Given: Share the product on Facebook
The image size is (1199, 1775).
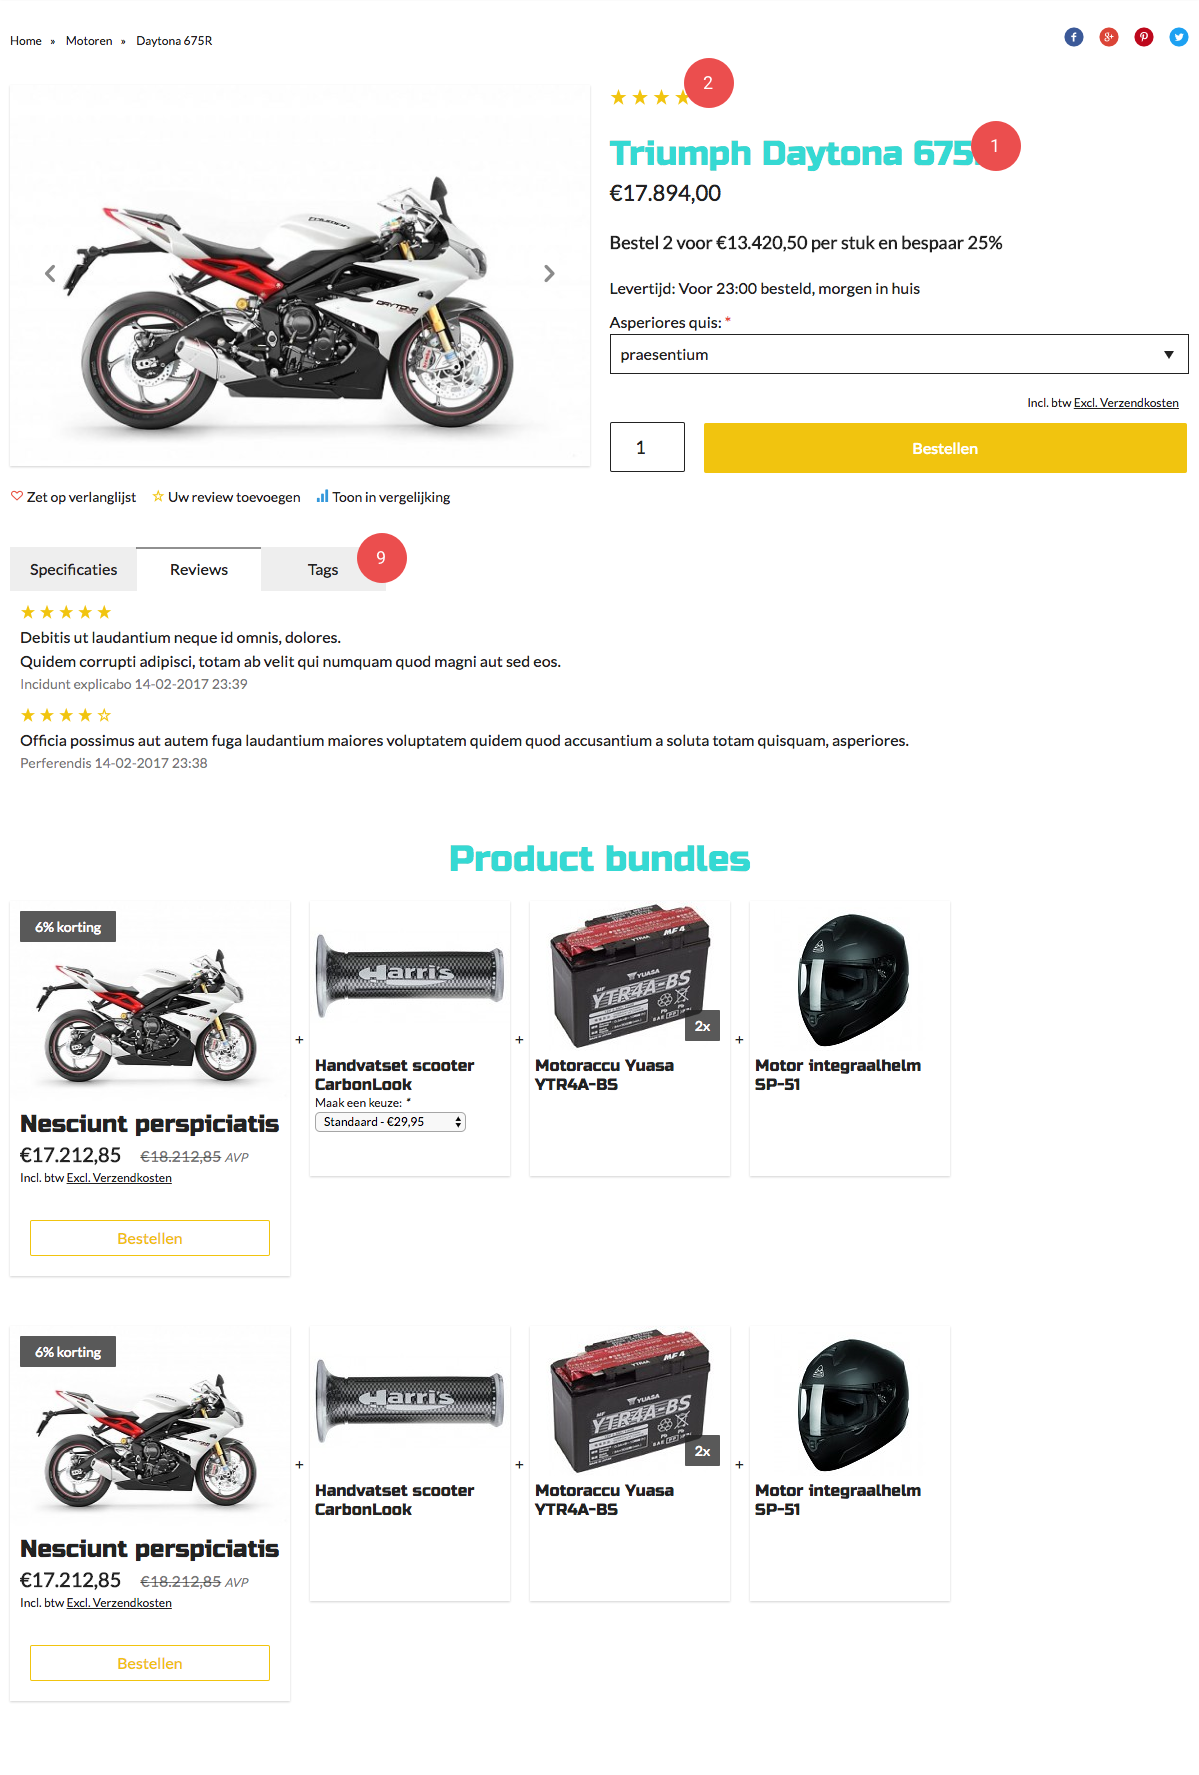Looking at the screenshot, I should [x=1074, y=37].
